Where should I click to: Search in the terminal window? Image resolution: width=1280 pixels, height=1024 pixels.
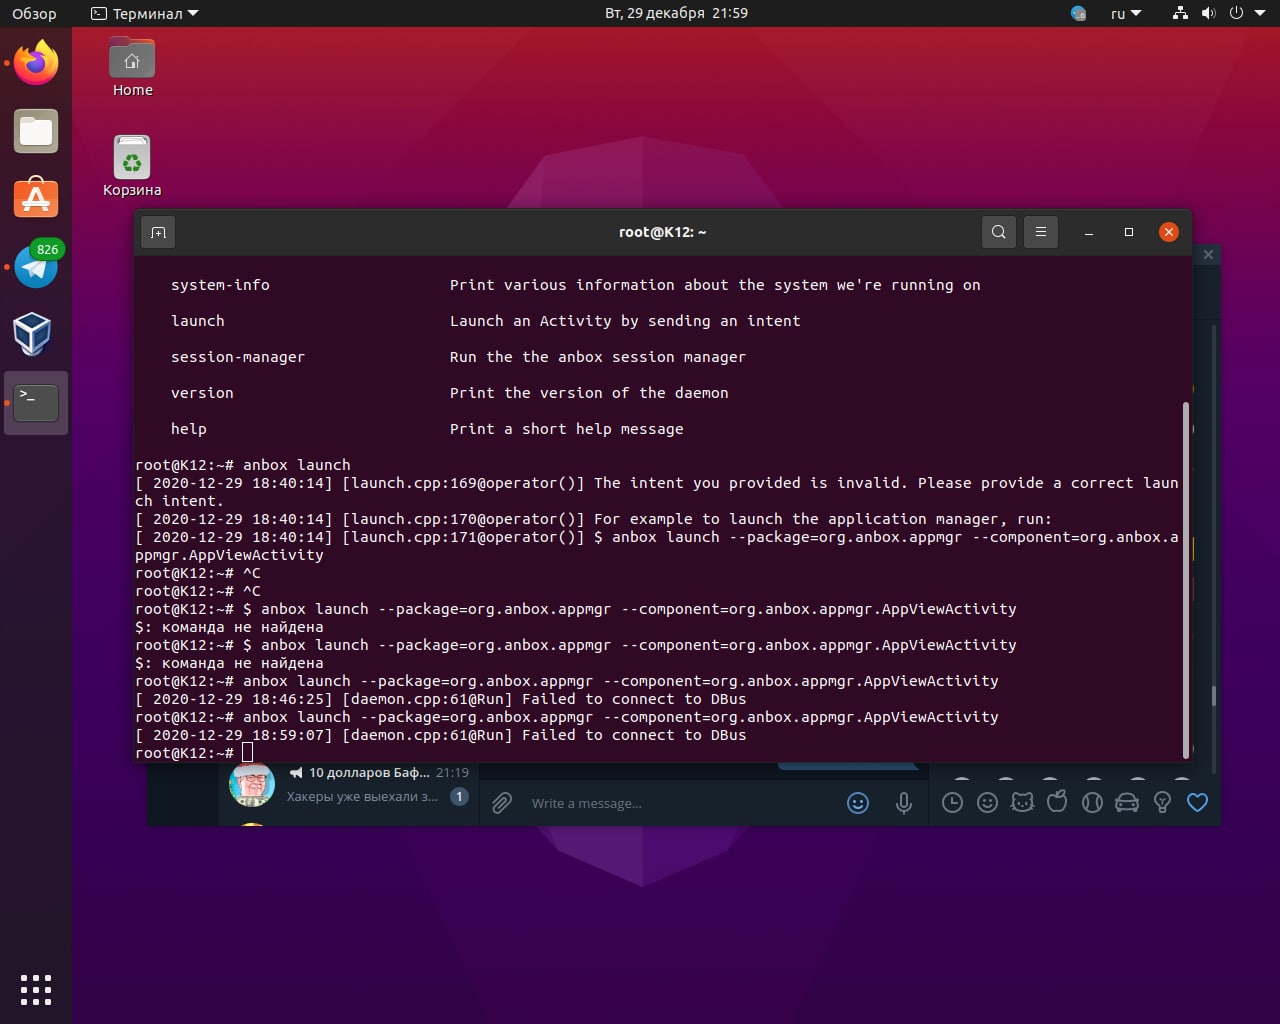[998, 232]
